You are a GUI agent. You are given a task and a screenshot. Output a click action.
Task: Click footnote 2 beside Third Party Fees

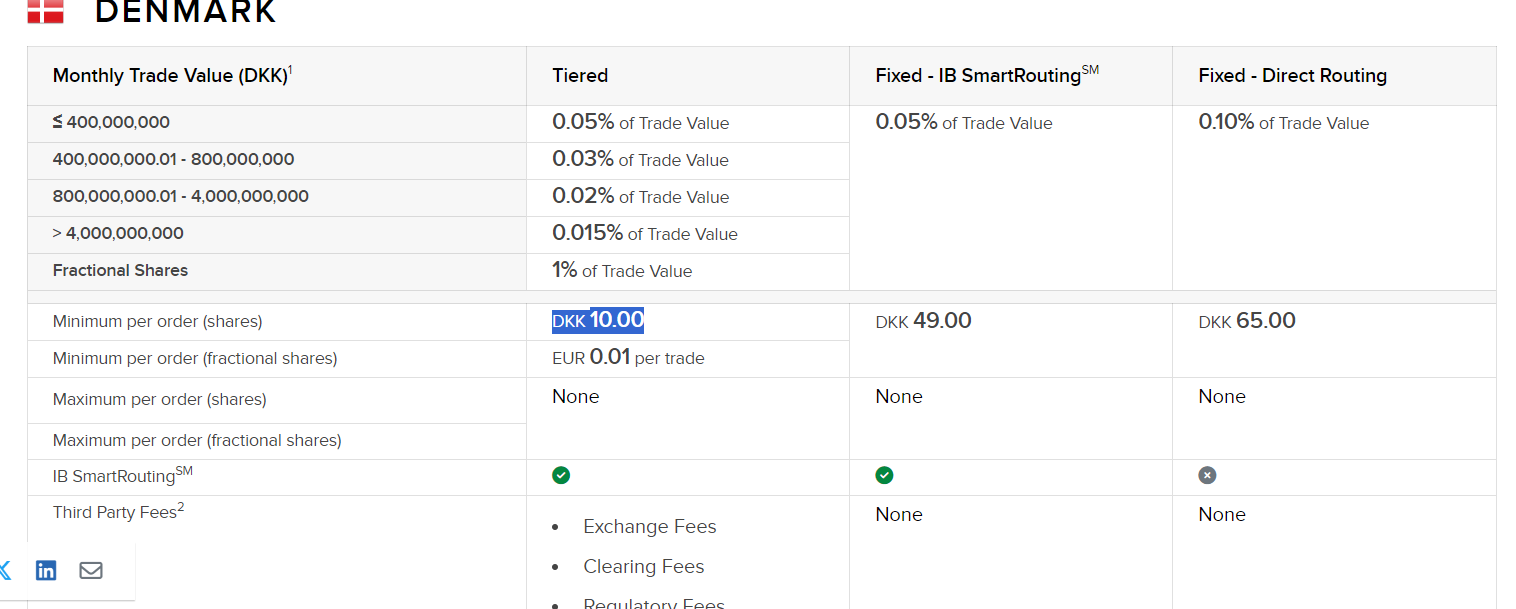point(181,508)
